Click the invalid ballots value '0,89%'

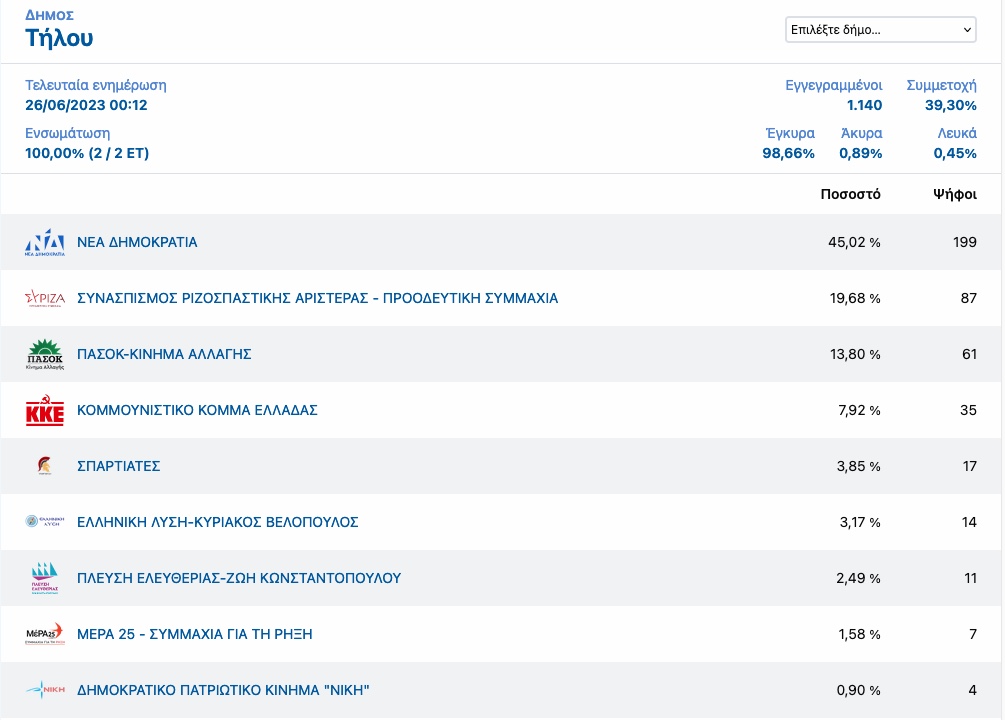(x=861, y=153)
